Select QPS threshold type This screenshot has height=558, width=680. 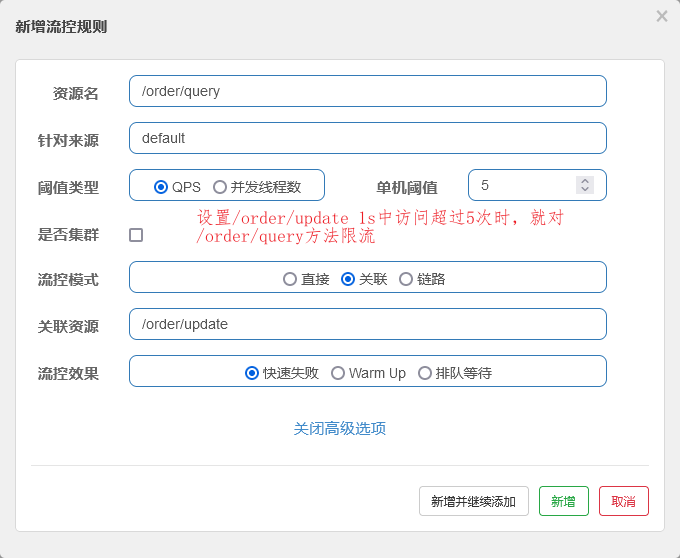coord(161,187)
